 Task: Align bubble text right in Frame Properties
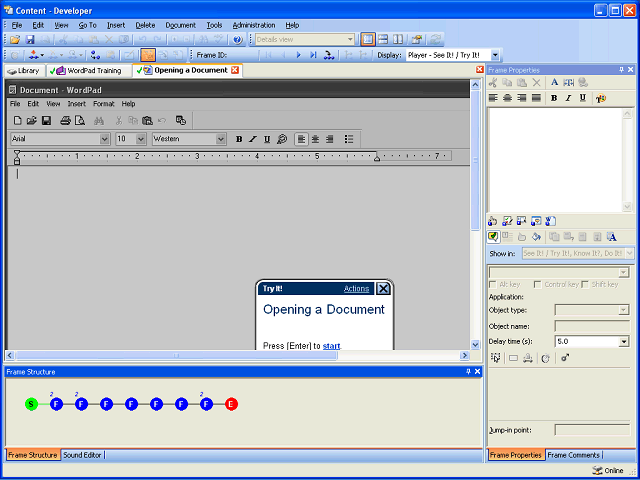522,98
